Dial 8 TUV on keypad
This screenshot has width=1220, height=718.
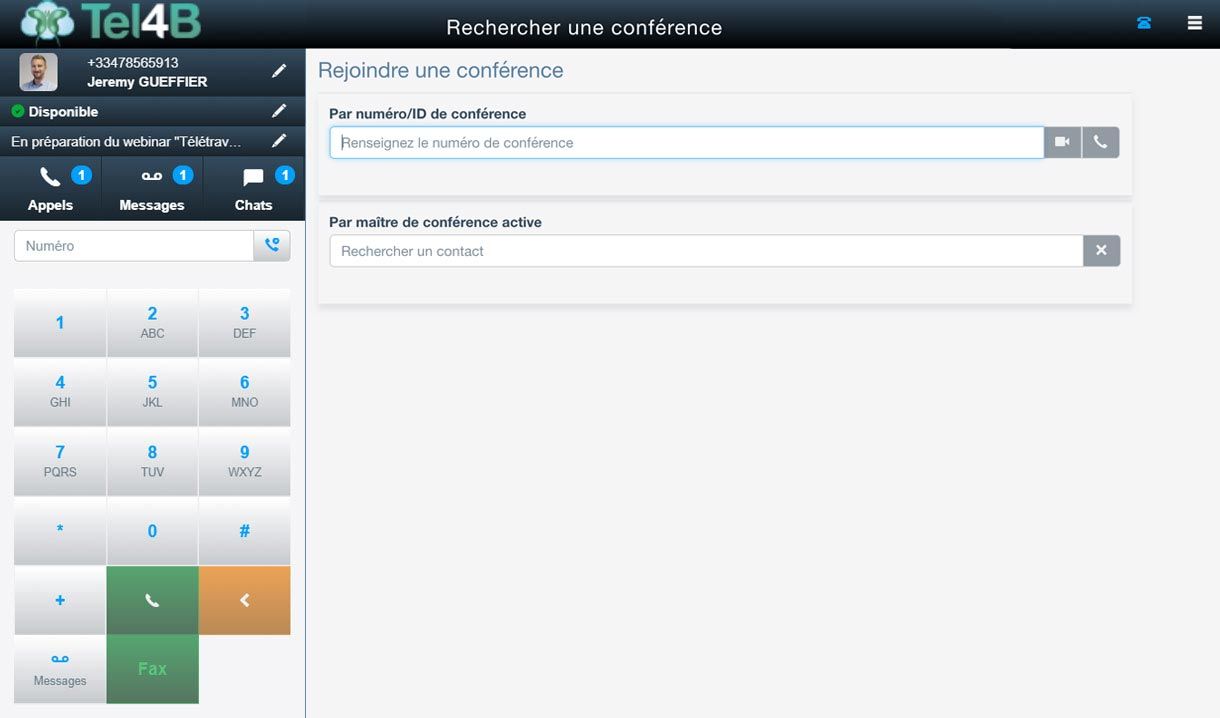point(152,461)
